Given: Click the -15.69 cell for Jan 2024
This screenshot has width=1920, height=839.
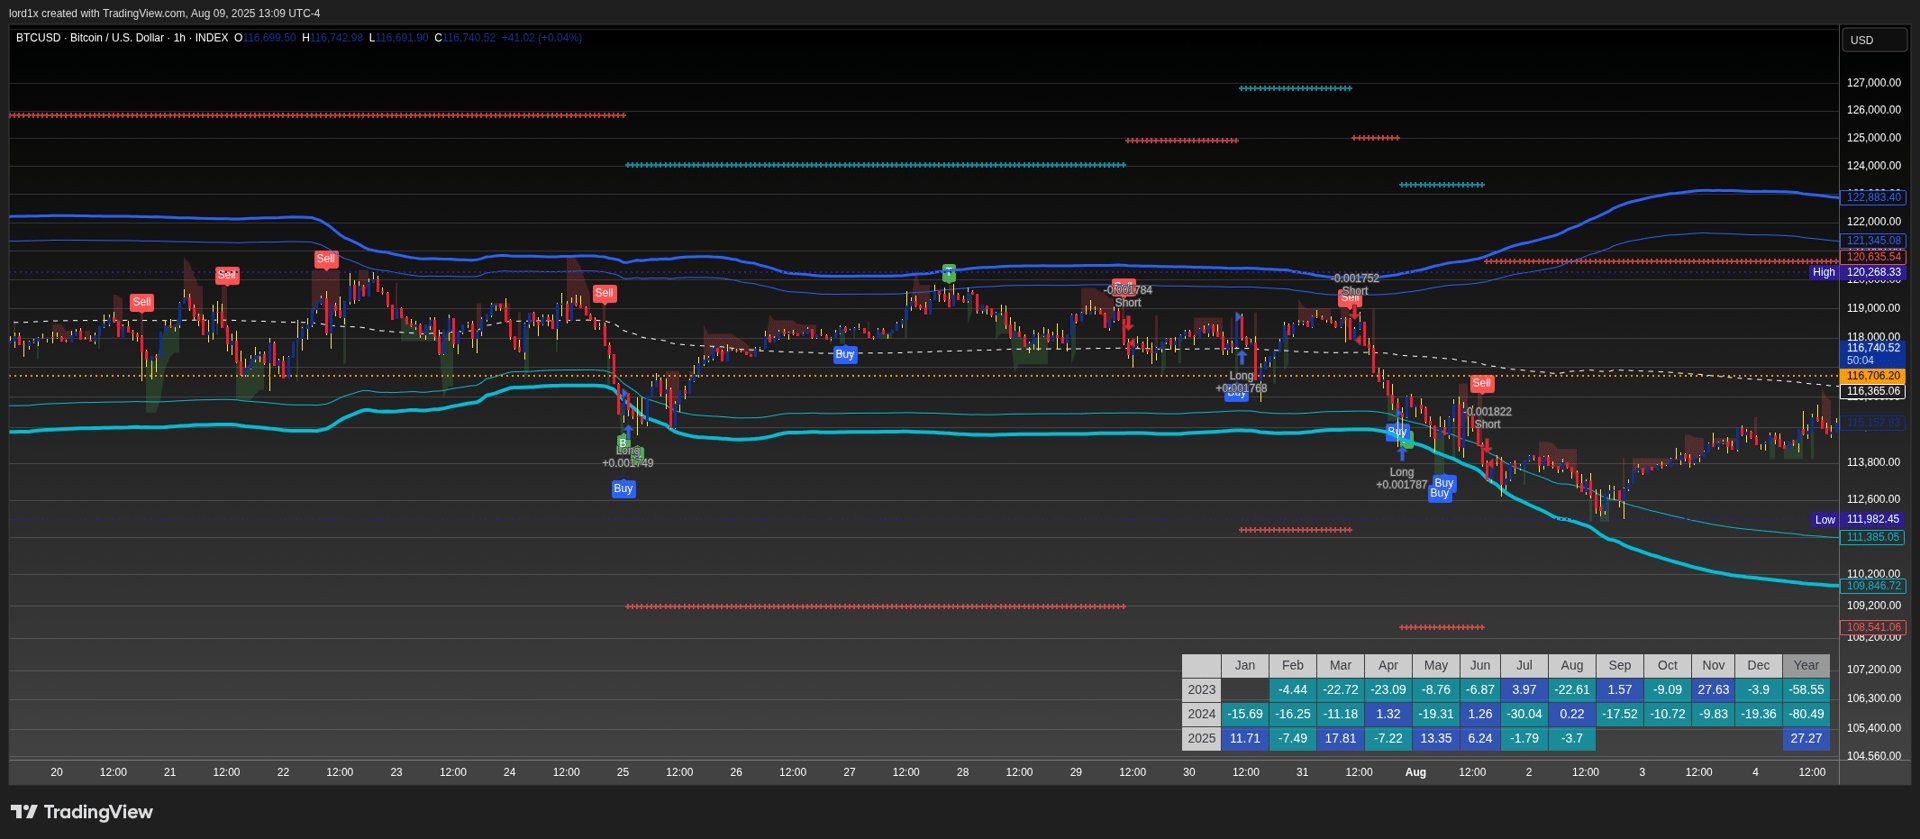Looking at the screenshot, I should [x=1245, y=715].
